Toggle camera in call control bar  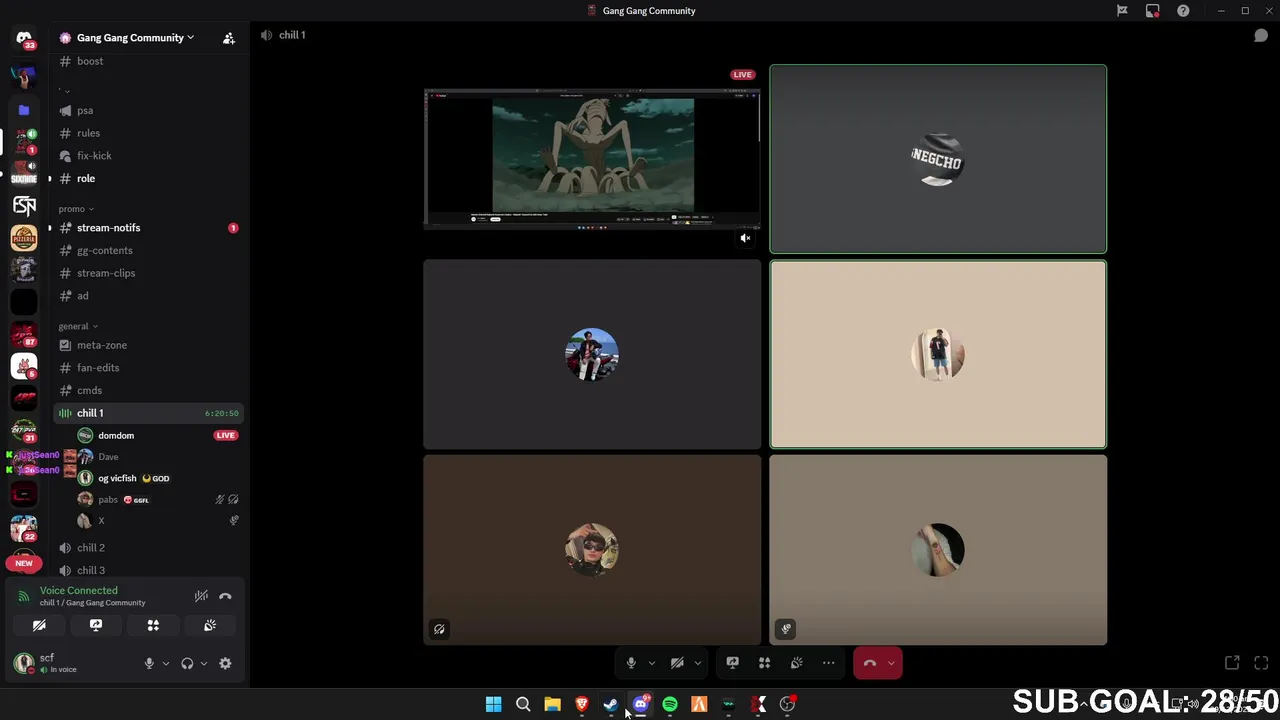point(677,663)
